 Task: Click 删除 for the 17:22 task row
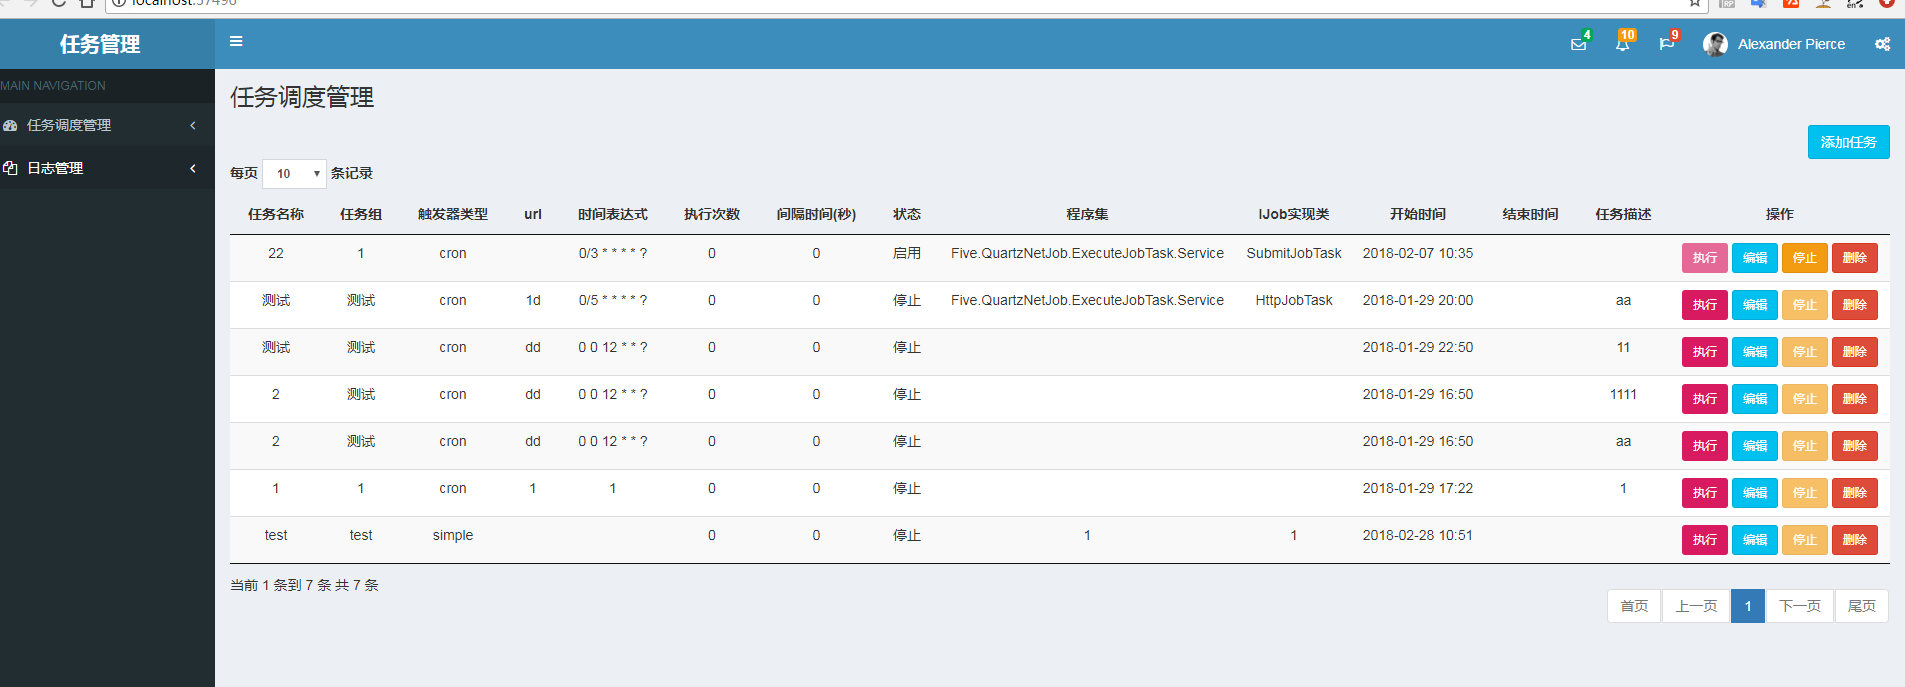pos(1854,493)
